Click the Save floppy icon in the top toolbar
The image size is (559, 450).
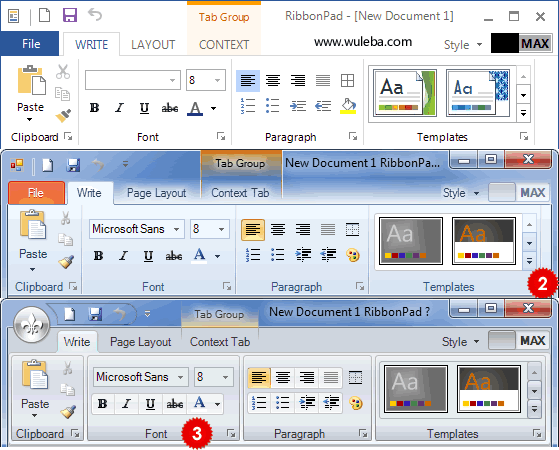tap(70, 16)
